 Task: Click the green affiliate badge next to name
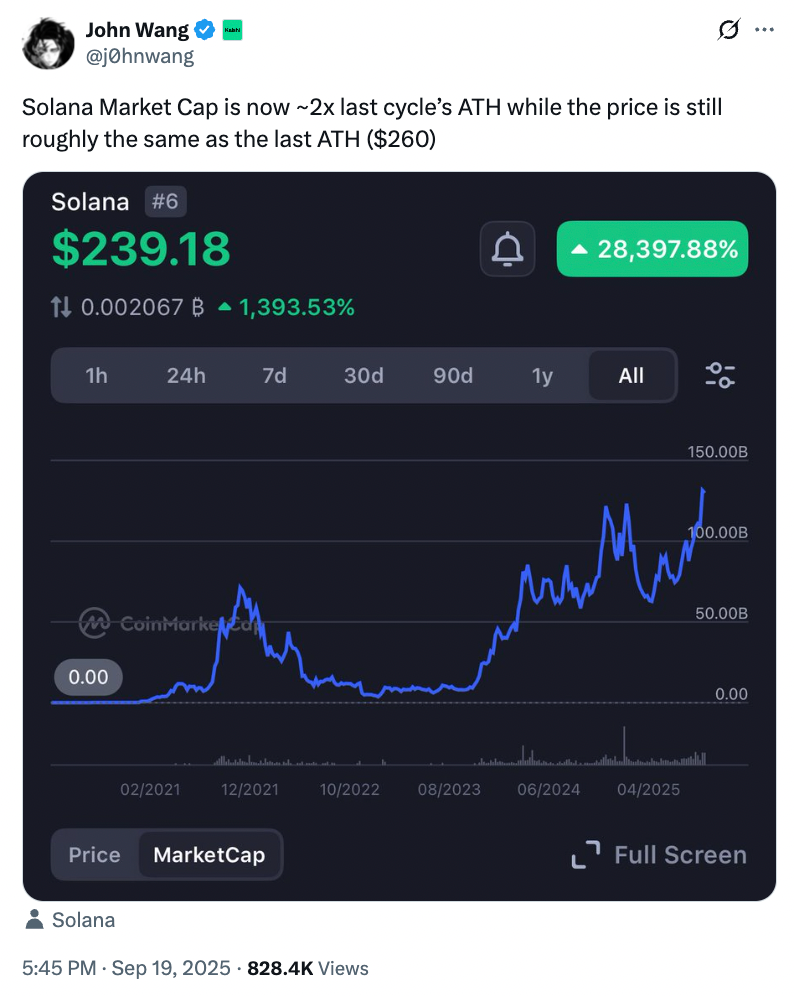pyautogui.click(x=232, y=30)
